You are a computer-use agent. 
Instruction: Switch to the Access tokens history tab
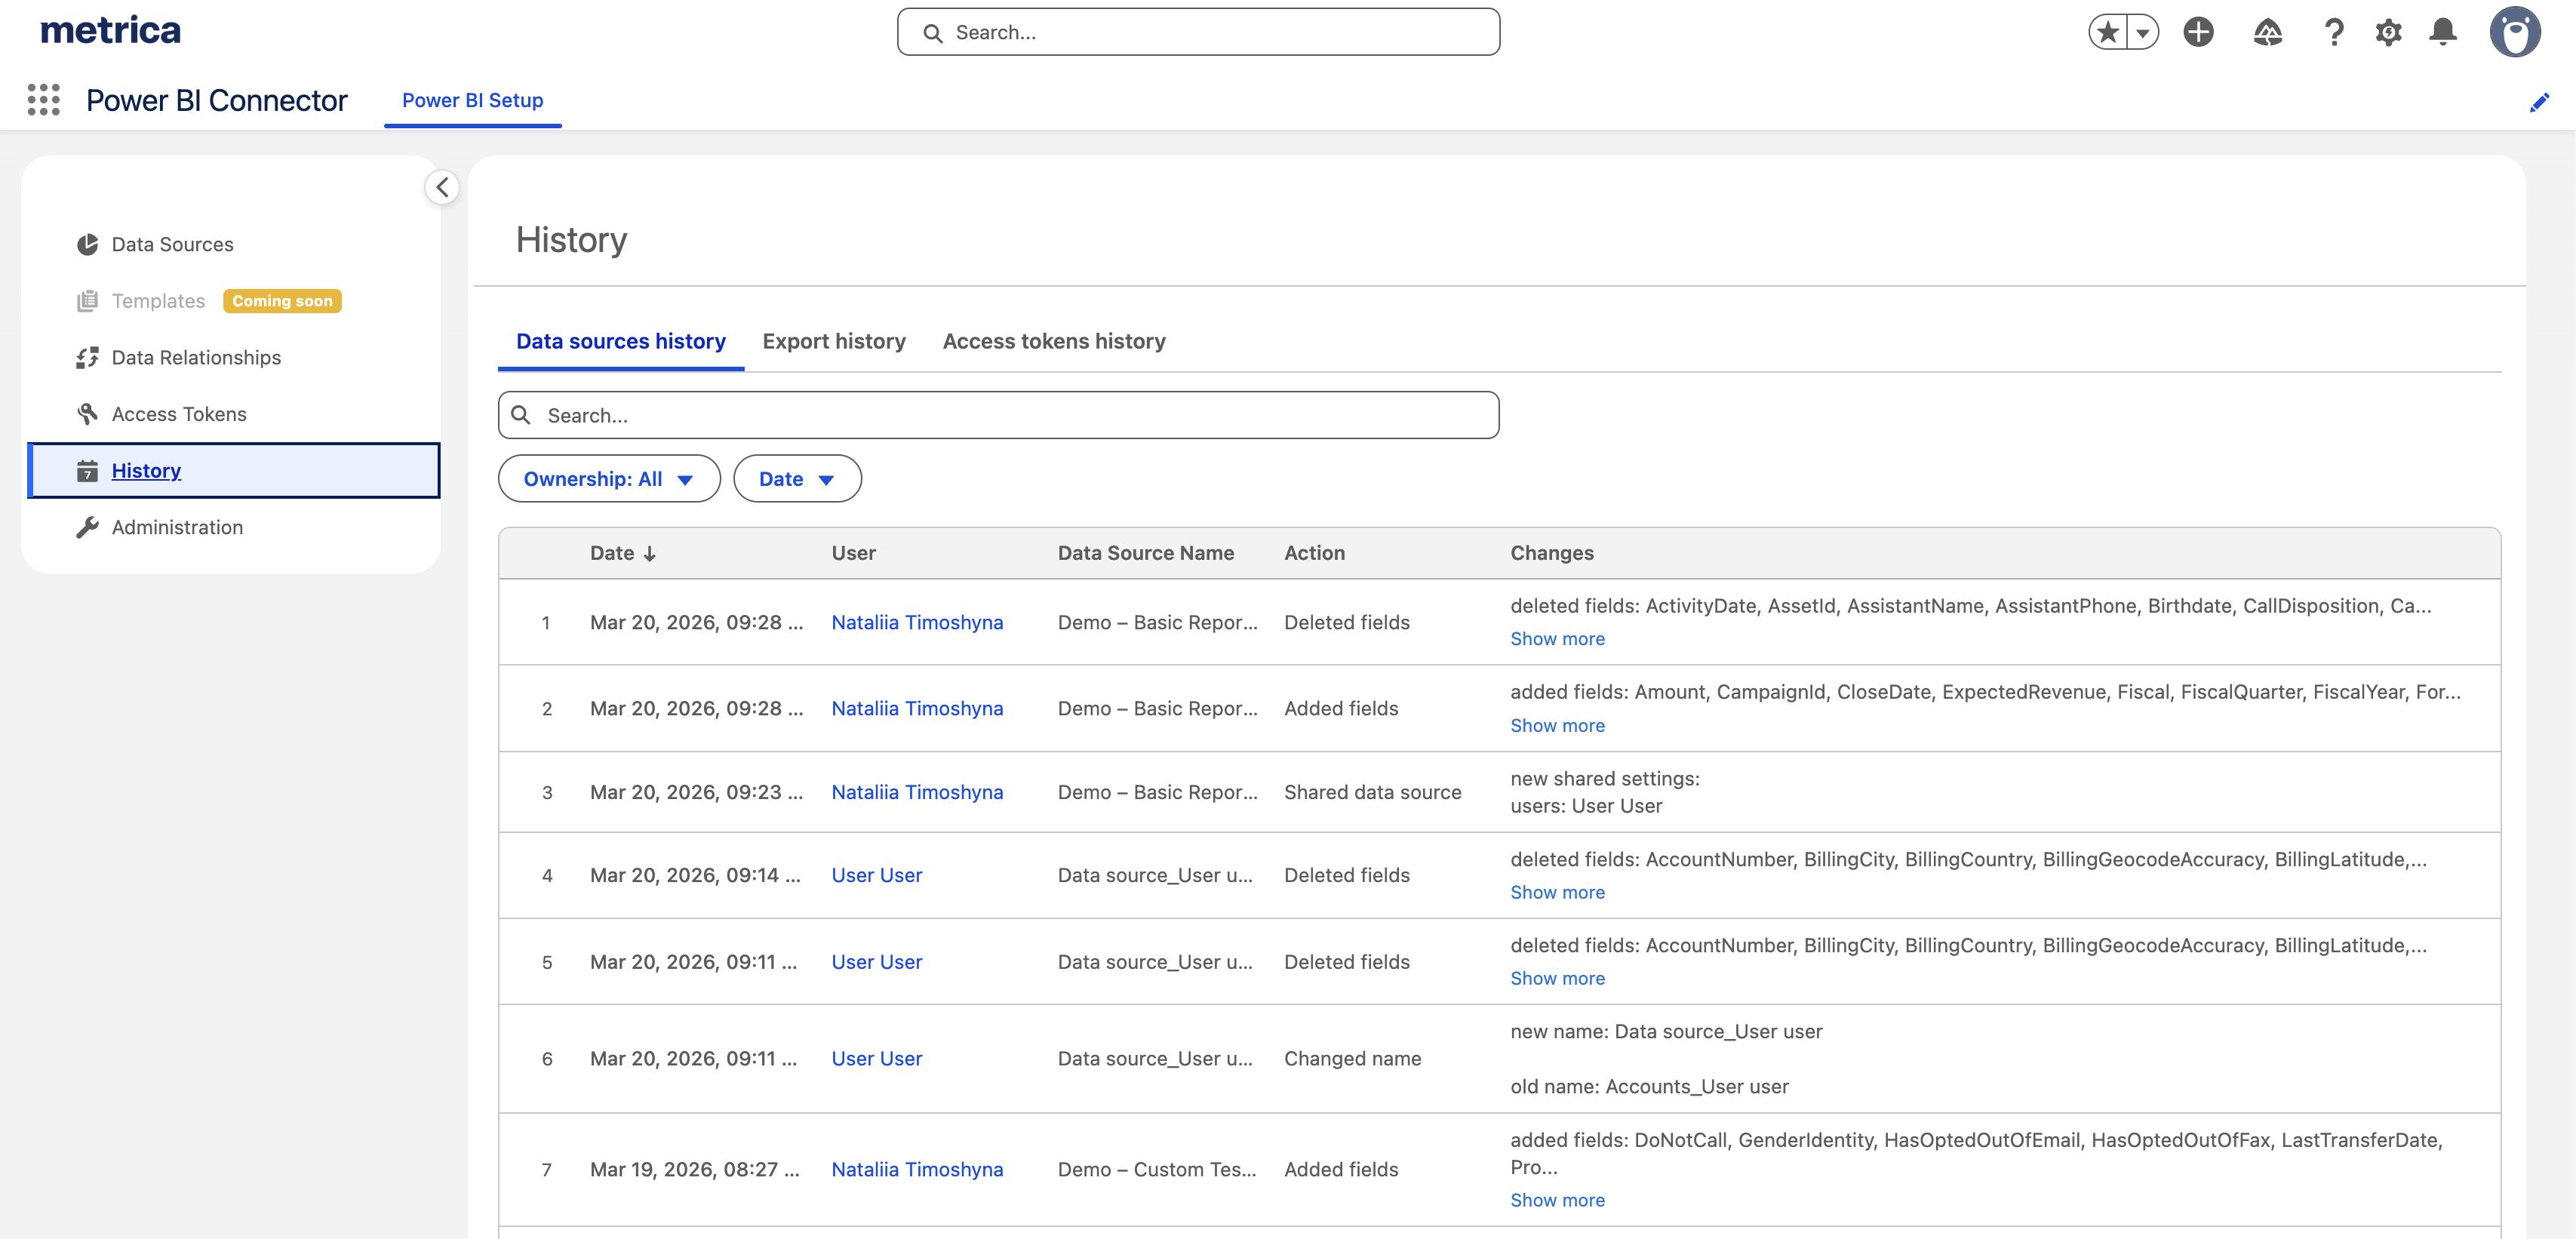point(1053,341)
